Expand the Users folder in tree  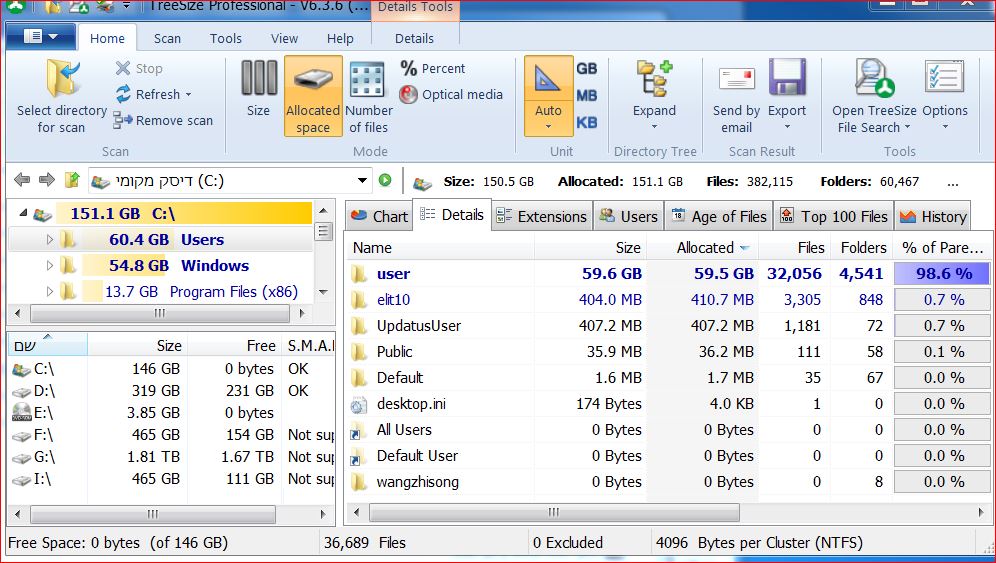(50, 240)
